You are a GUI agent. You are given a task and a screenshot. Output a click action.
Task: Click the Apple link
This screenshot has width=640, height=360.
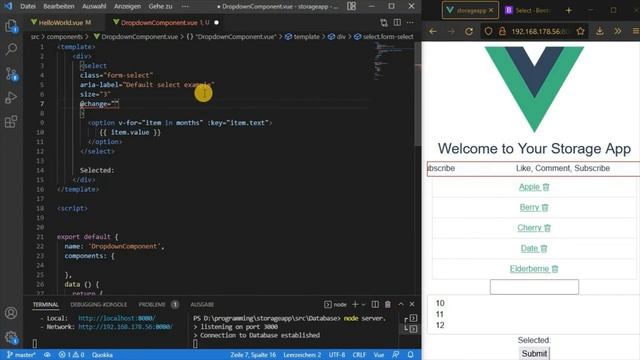coord(529,187)
